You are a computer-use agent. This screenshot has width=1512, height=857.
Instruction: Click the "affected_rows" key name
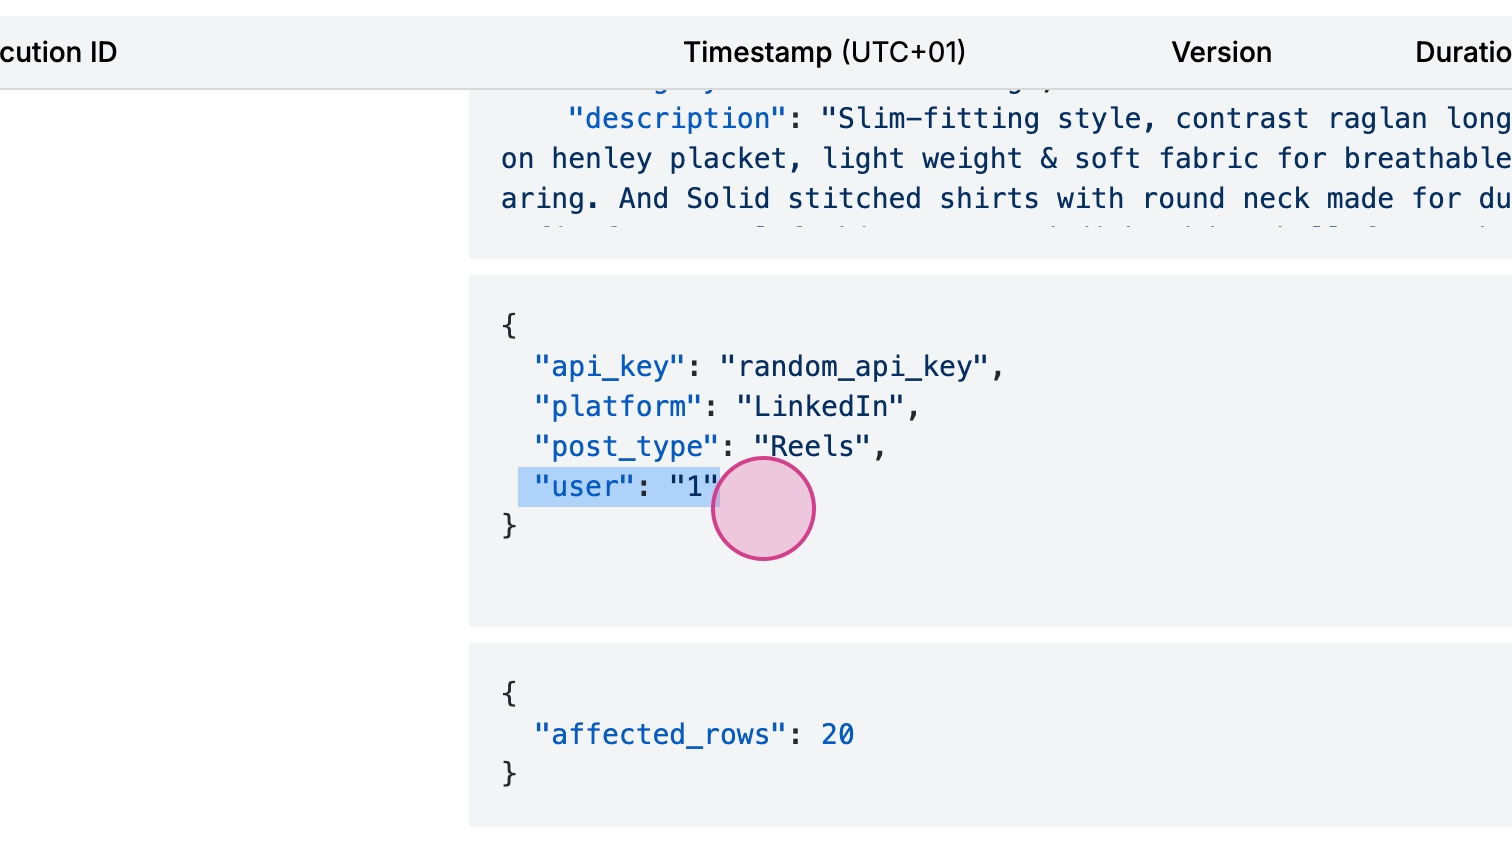(x=660, y=735)
